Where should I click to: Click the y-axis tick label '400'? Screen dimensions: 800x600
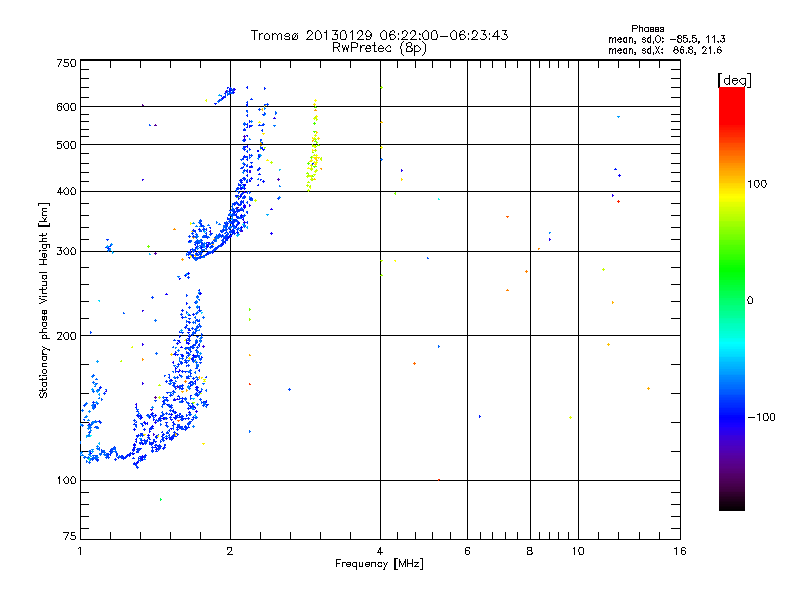[x=66, y=192]
